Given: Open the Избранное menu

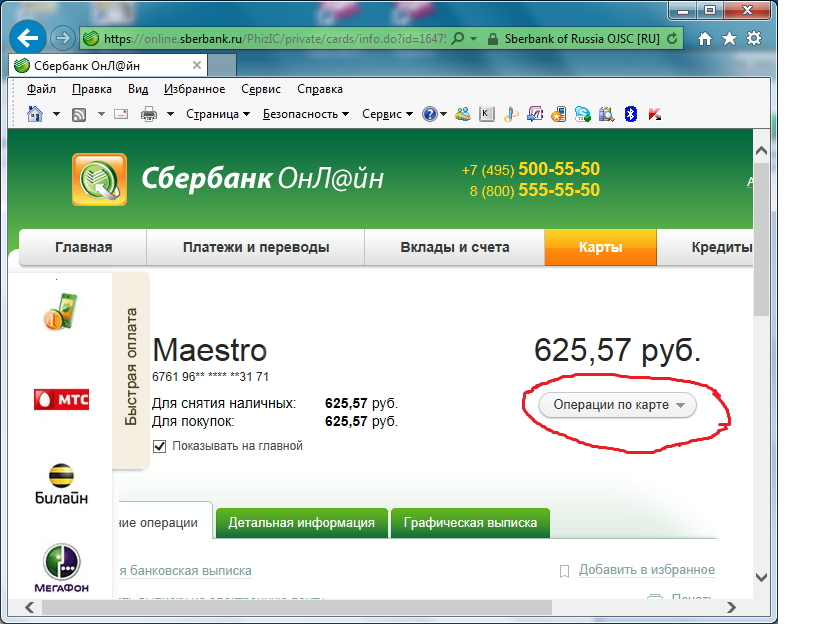Looking at the screenshot, I should click(x=194, y=89).
